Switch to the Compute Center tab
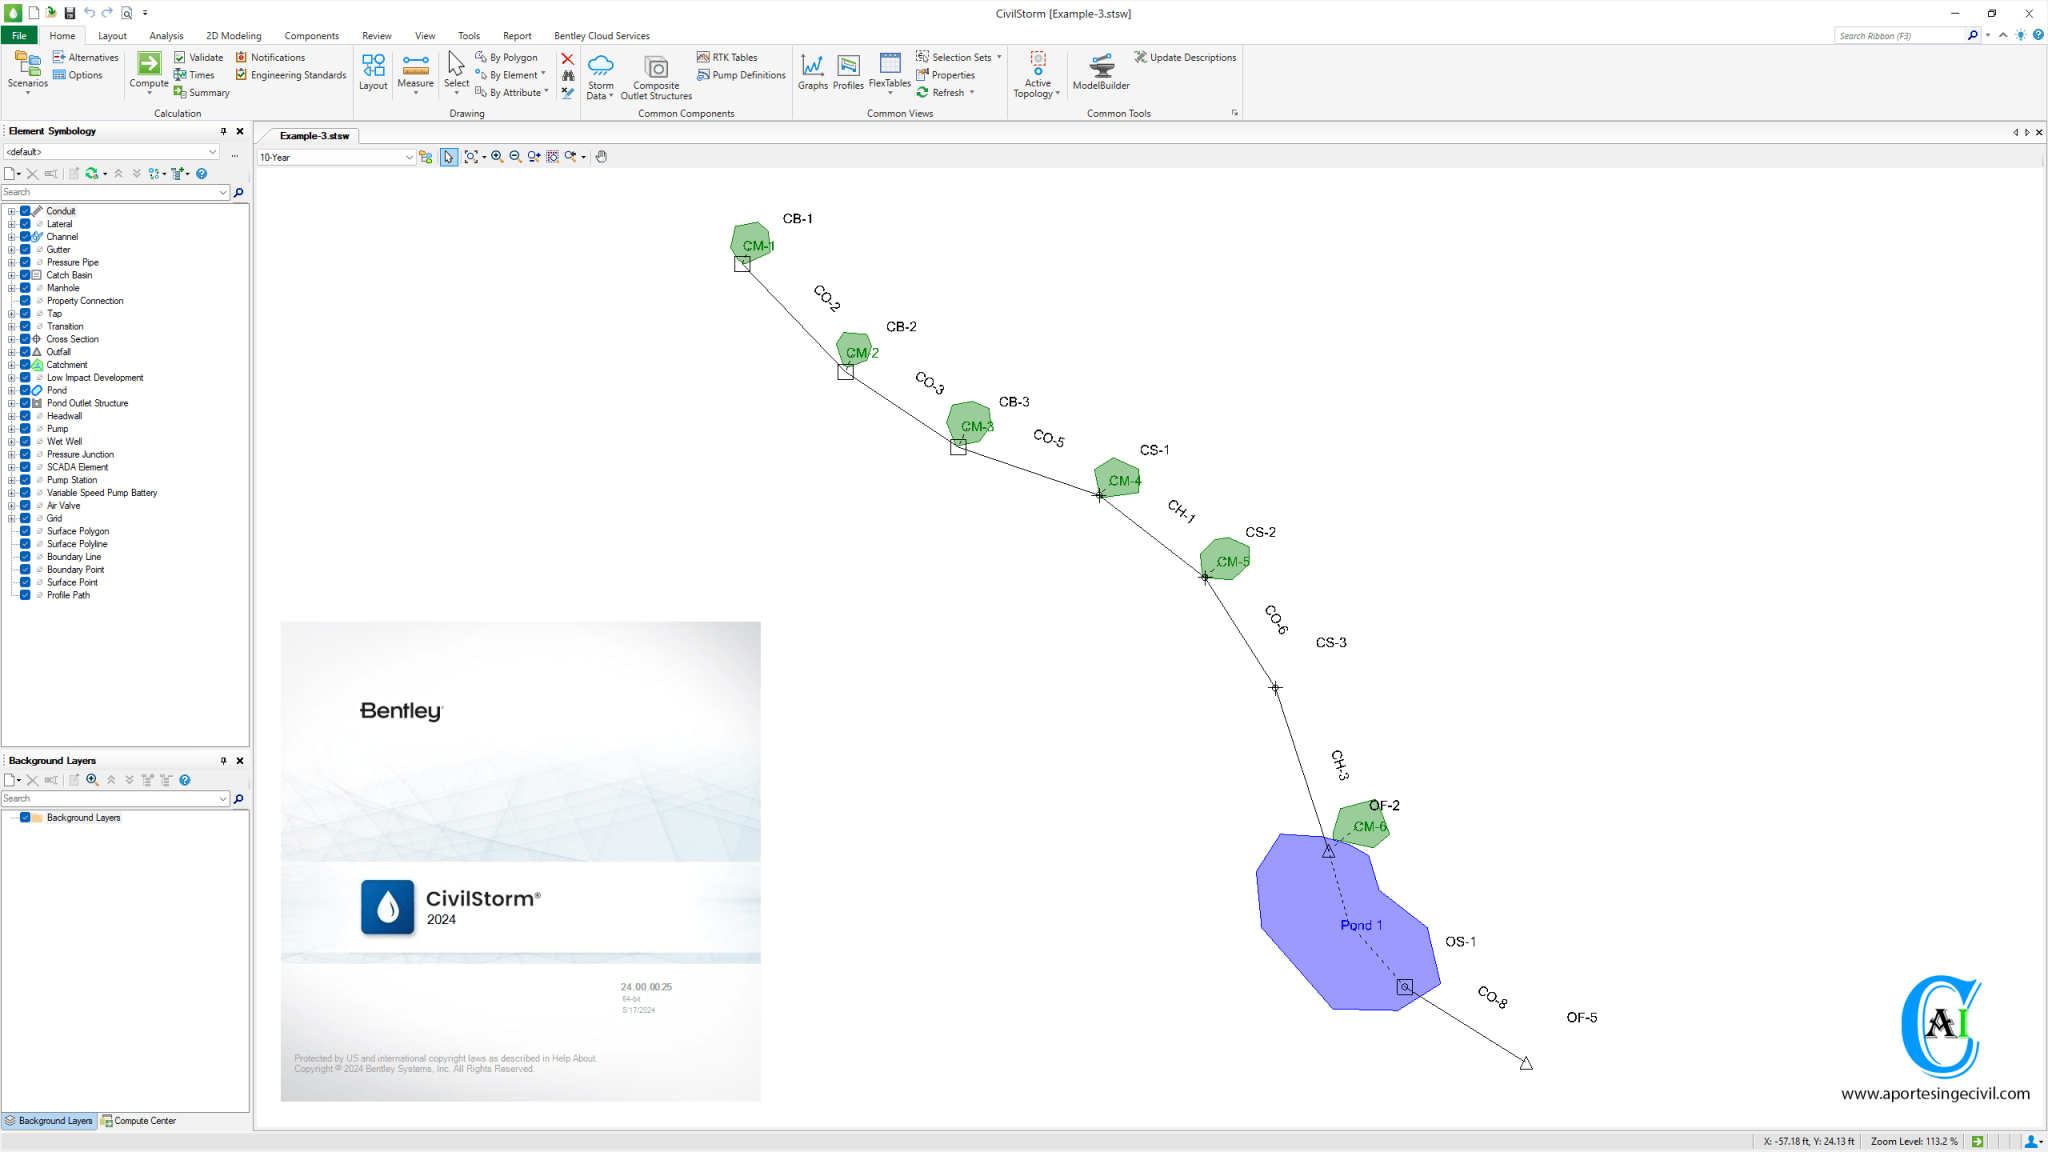Screen dimensions: 2048x1152 tap(139, 1121)
